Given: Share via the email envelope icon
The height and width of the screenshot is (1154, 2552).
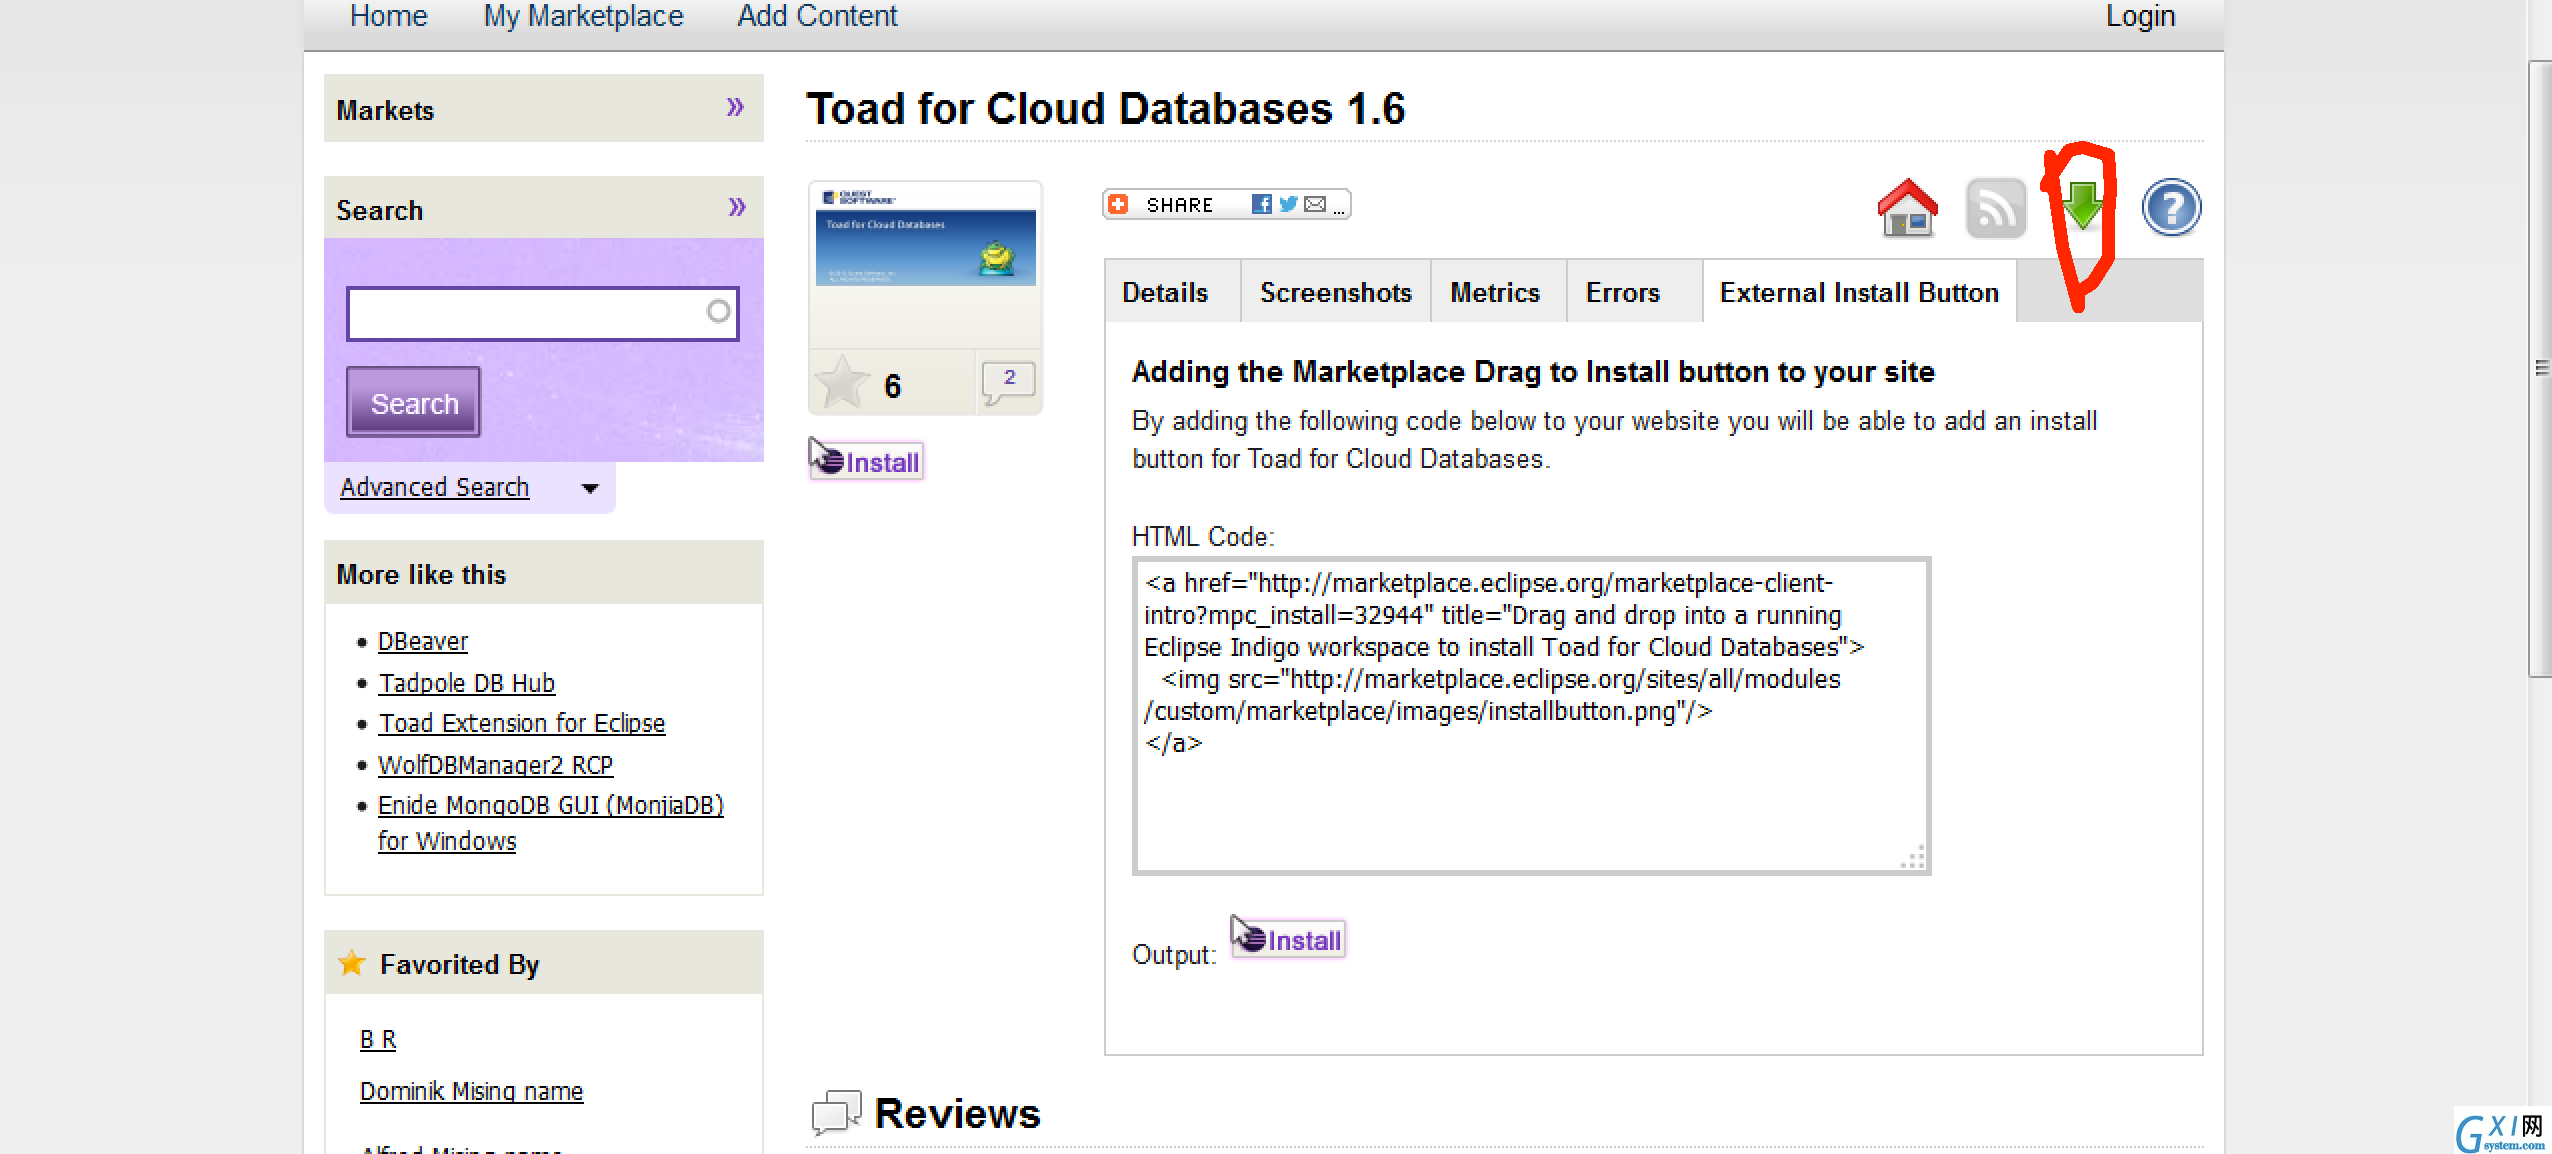Looking at the screenshot, I should pyautogui.click(x=1315, y=204).
